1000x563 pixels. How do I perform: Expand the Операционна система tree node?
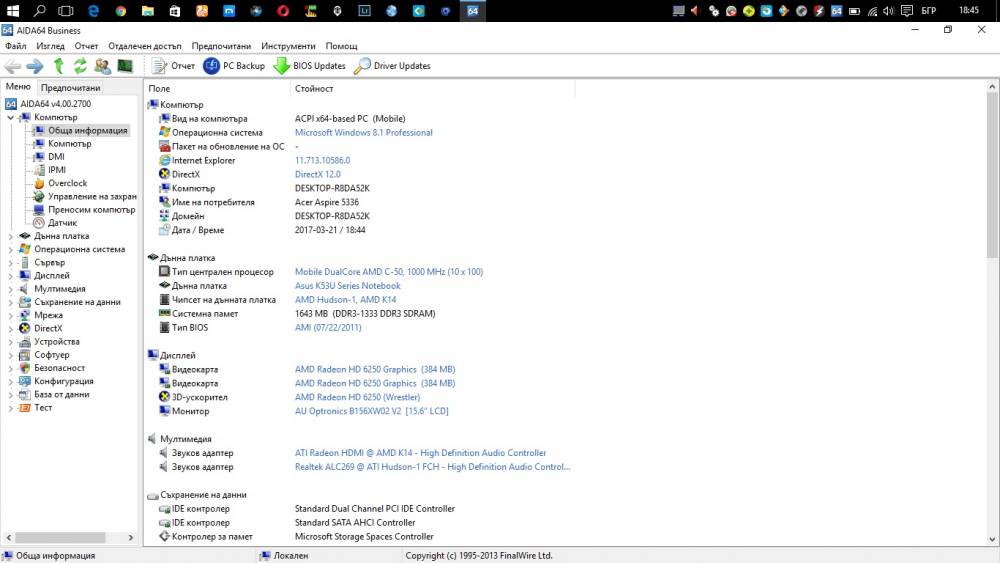[x=10, y=249]
